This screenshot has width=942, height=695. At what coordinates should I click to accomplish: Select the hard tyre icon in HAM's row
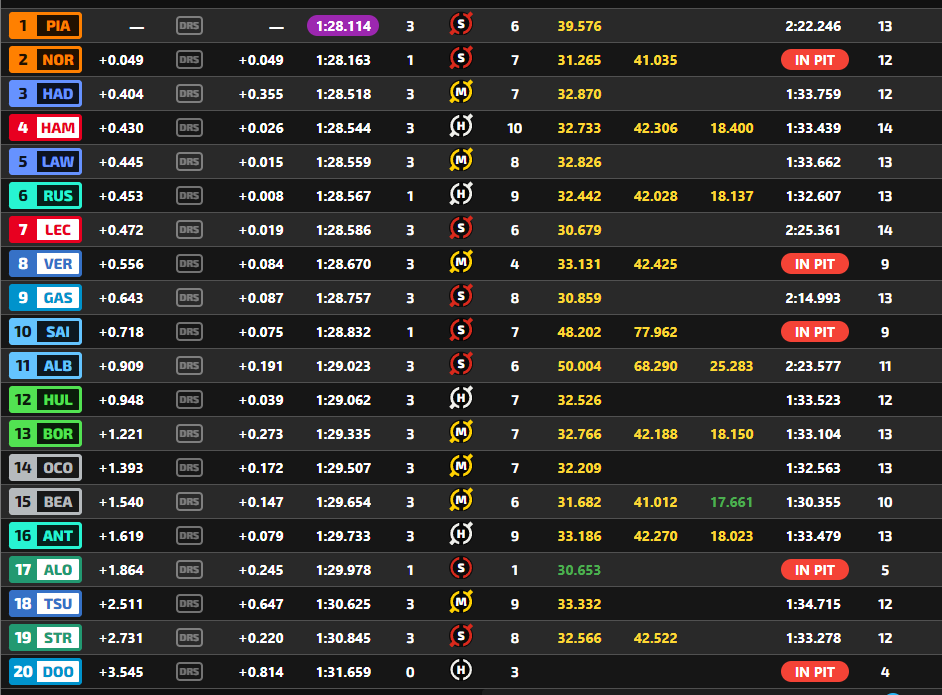click(x=461, y=128)
